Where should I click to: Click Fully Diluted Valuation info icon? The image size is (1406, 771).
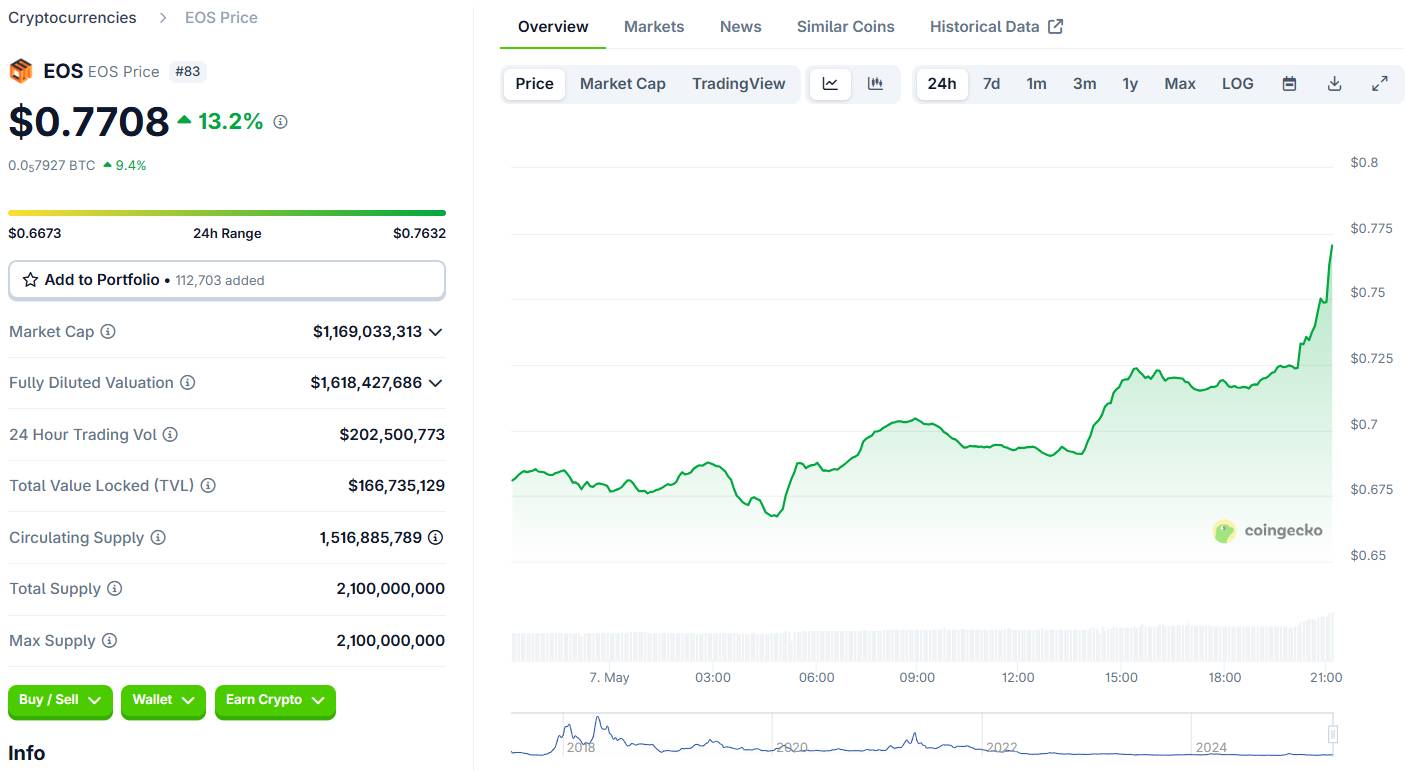pos(187,383)
